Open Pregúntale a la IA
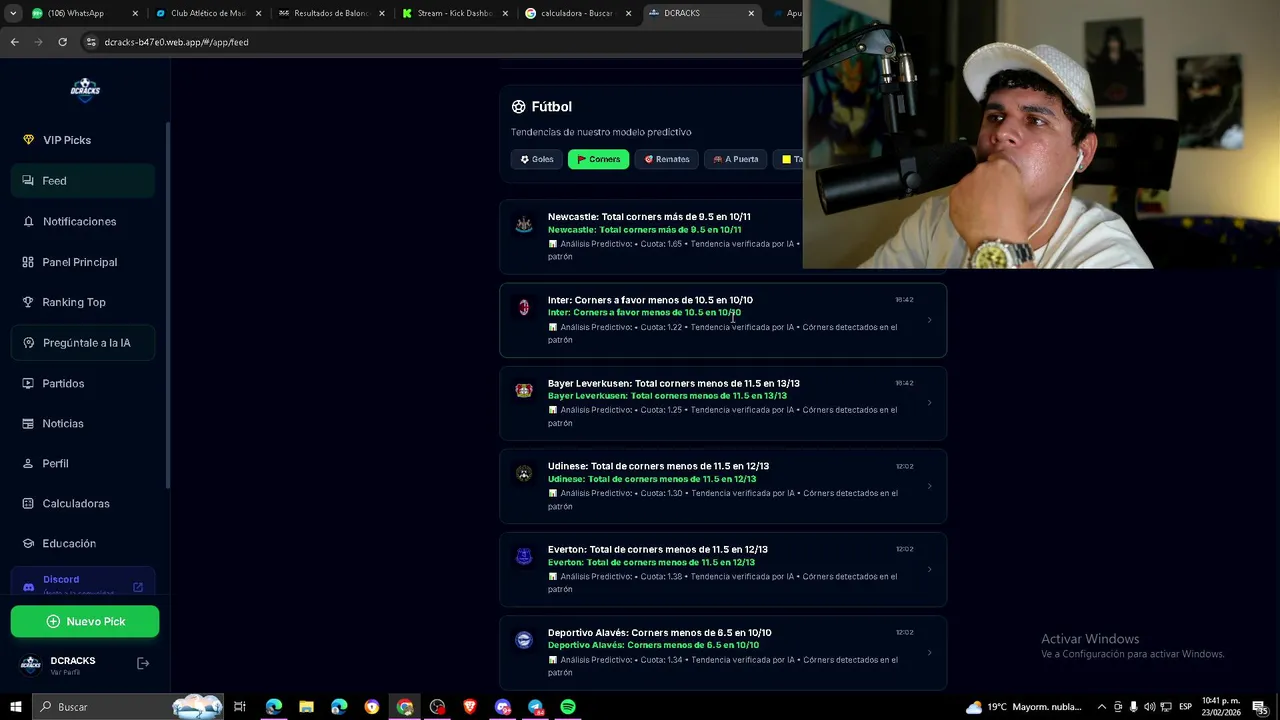This screenshot has height=720, width=1280. click(x=84, y=343)
